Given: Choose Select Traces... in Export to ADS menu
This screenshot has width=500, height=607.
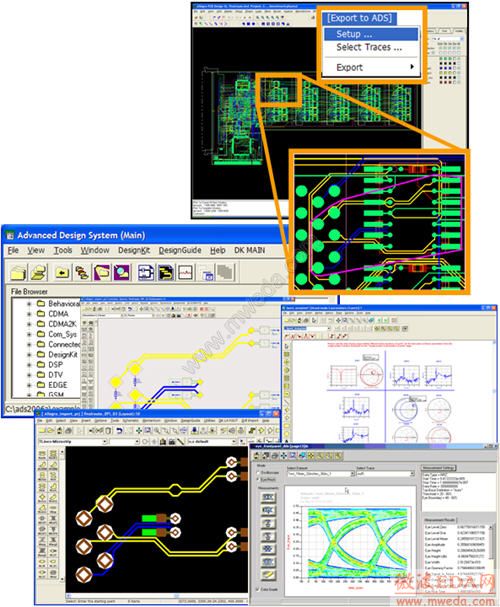Looking at the screenshot, I should [x=371, y=47].
